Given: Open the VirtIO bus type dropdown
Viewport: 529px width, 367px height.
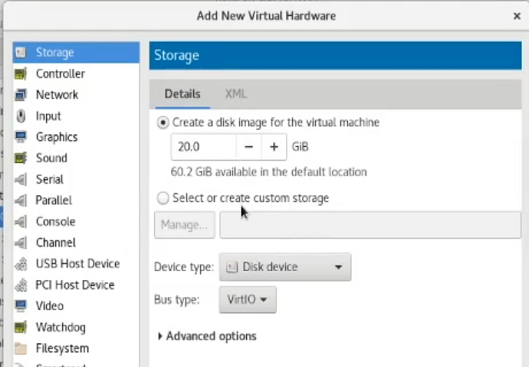Looking at the screenshot, I should coord(248,300).
